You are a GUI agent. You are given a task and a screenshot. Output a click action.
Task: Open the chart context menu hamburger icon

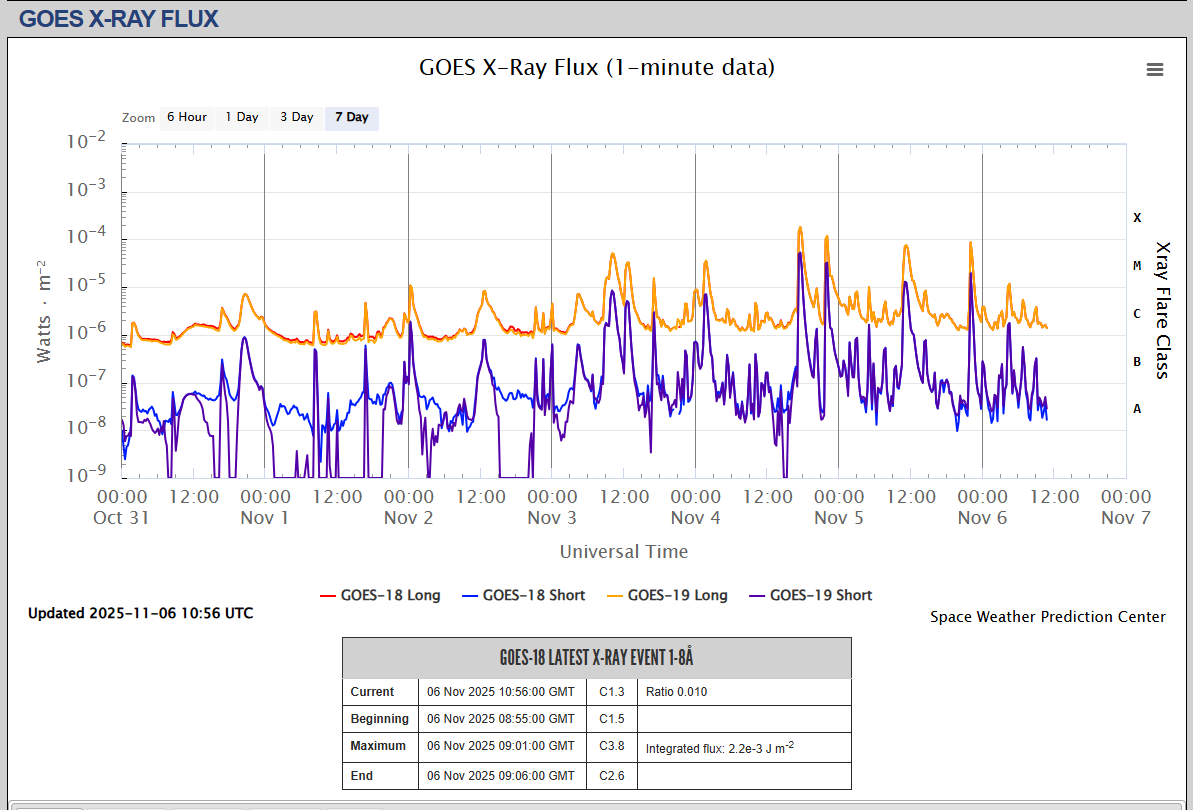pyautogui.click(x=1155, y=69)
